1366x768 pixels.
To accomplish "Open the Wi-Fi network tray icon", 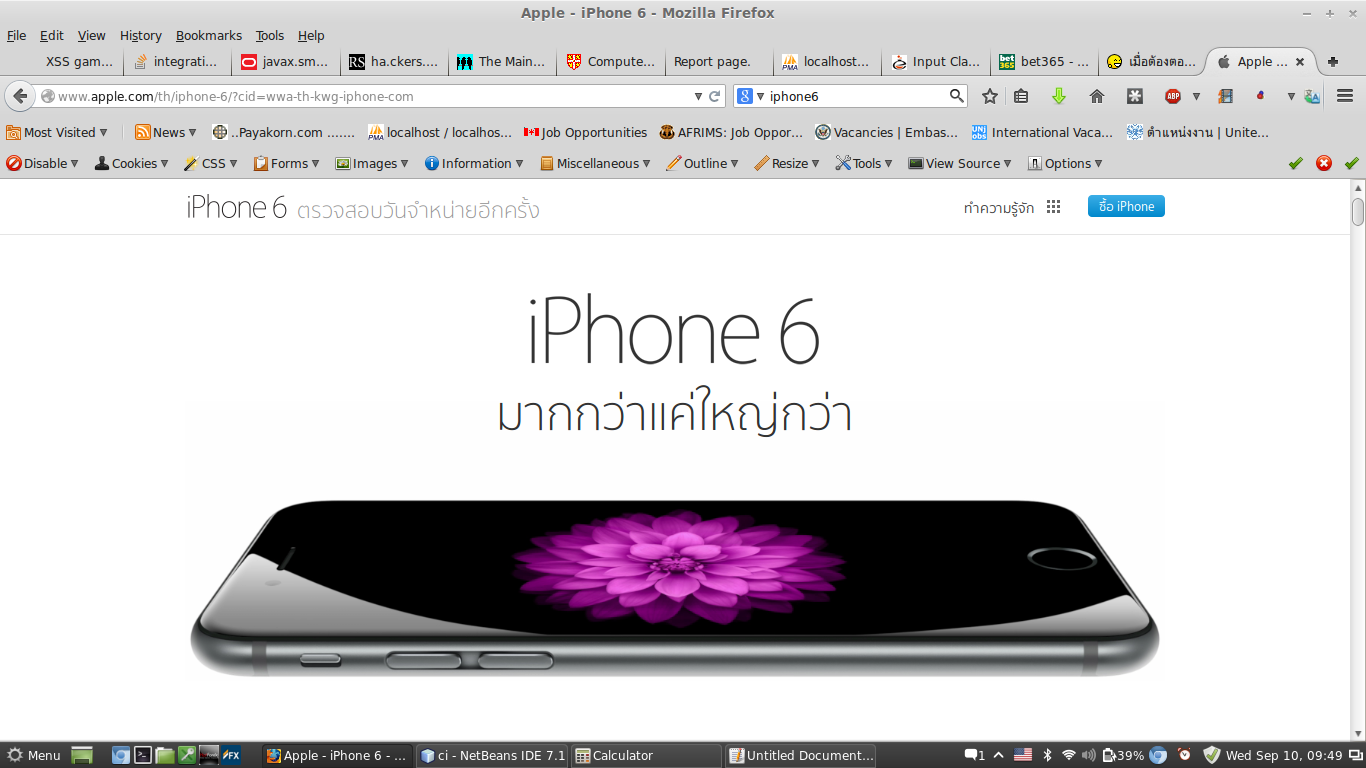I will click(x=1069, y=755).
